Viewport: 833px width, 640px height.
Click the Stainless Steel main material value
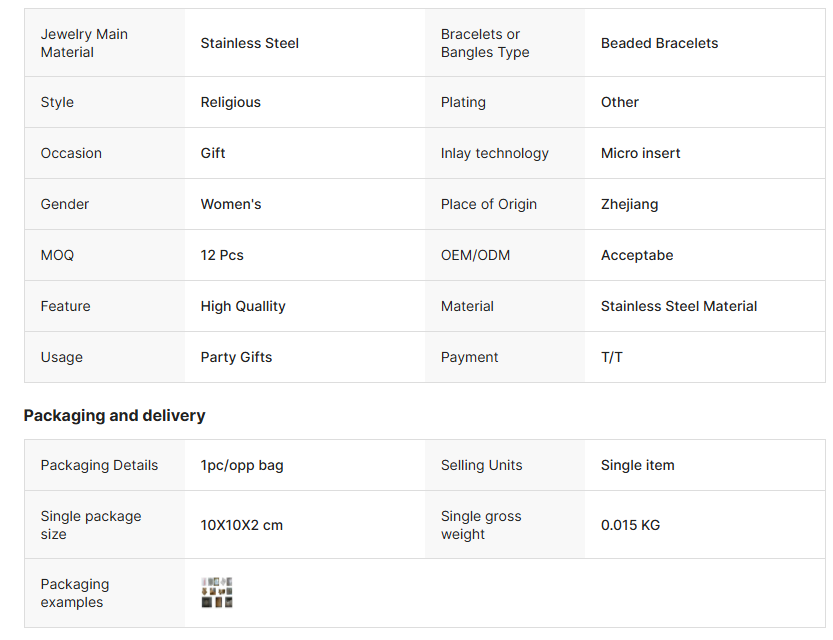(x=249, y=43)
